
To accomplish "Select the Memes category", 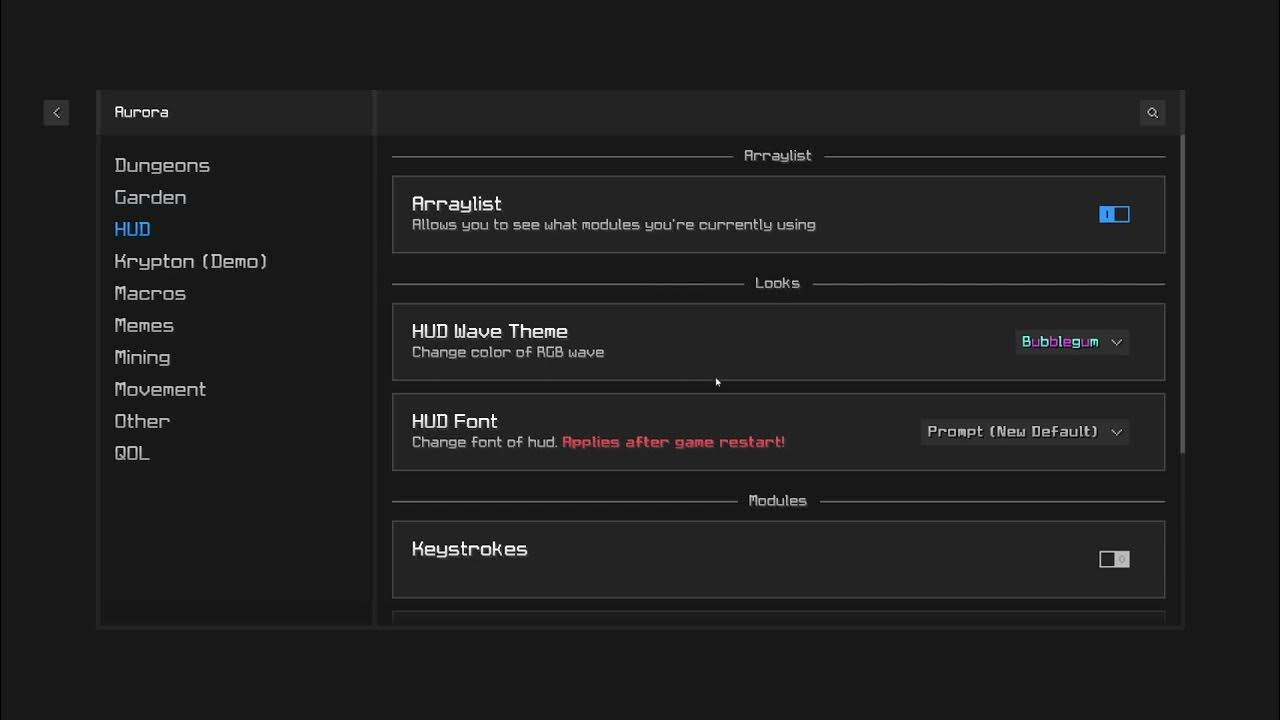I will [144, 326].
